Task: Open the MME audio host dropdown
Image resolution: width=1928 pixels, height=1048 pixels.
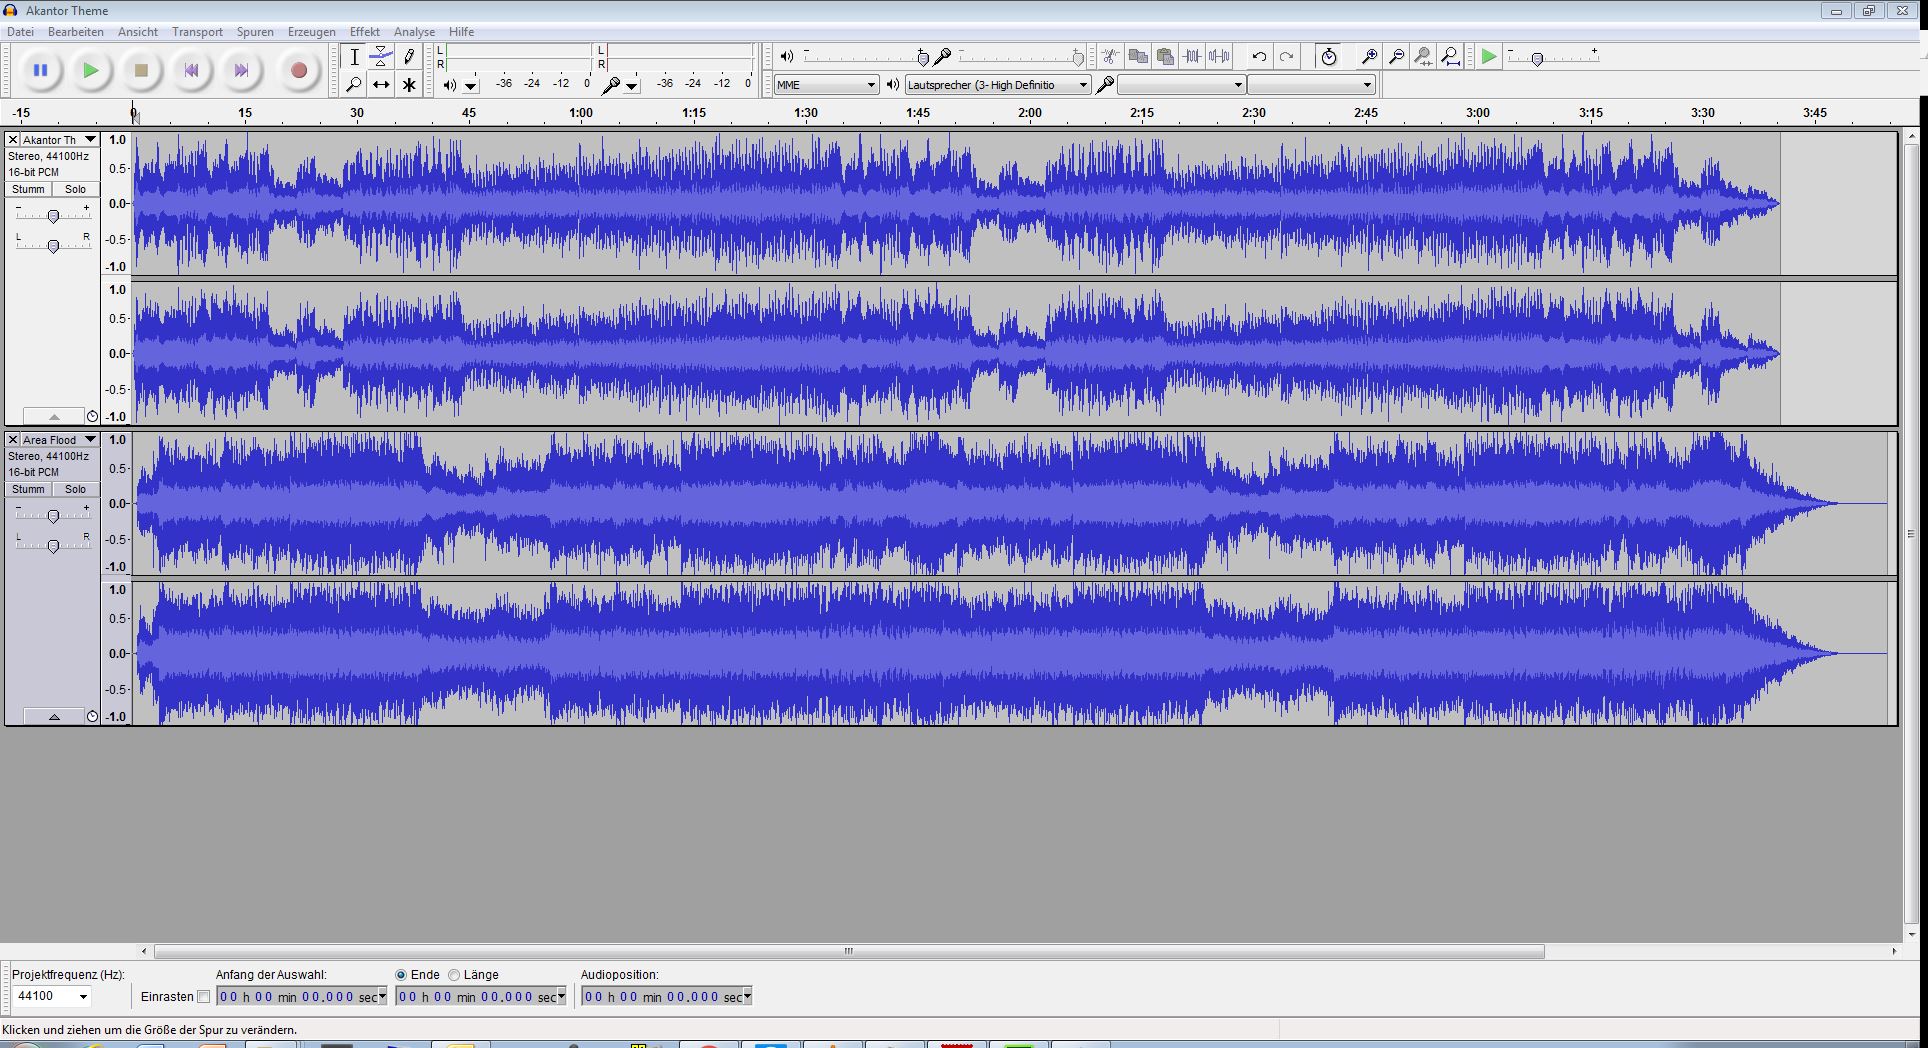Action: click(826, 85)
